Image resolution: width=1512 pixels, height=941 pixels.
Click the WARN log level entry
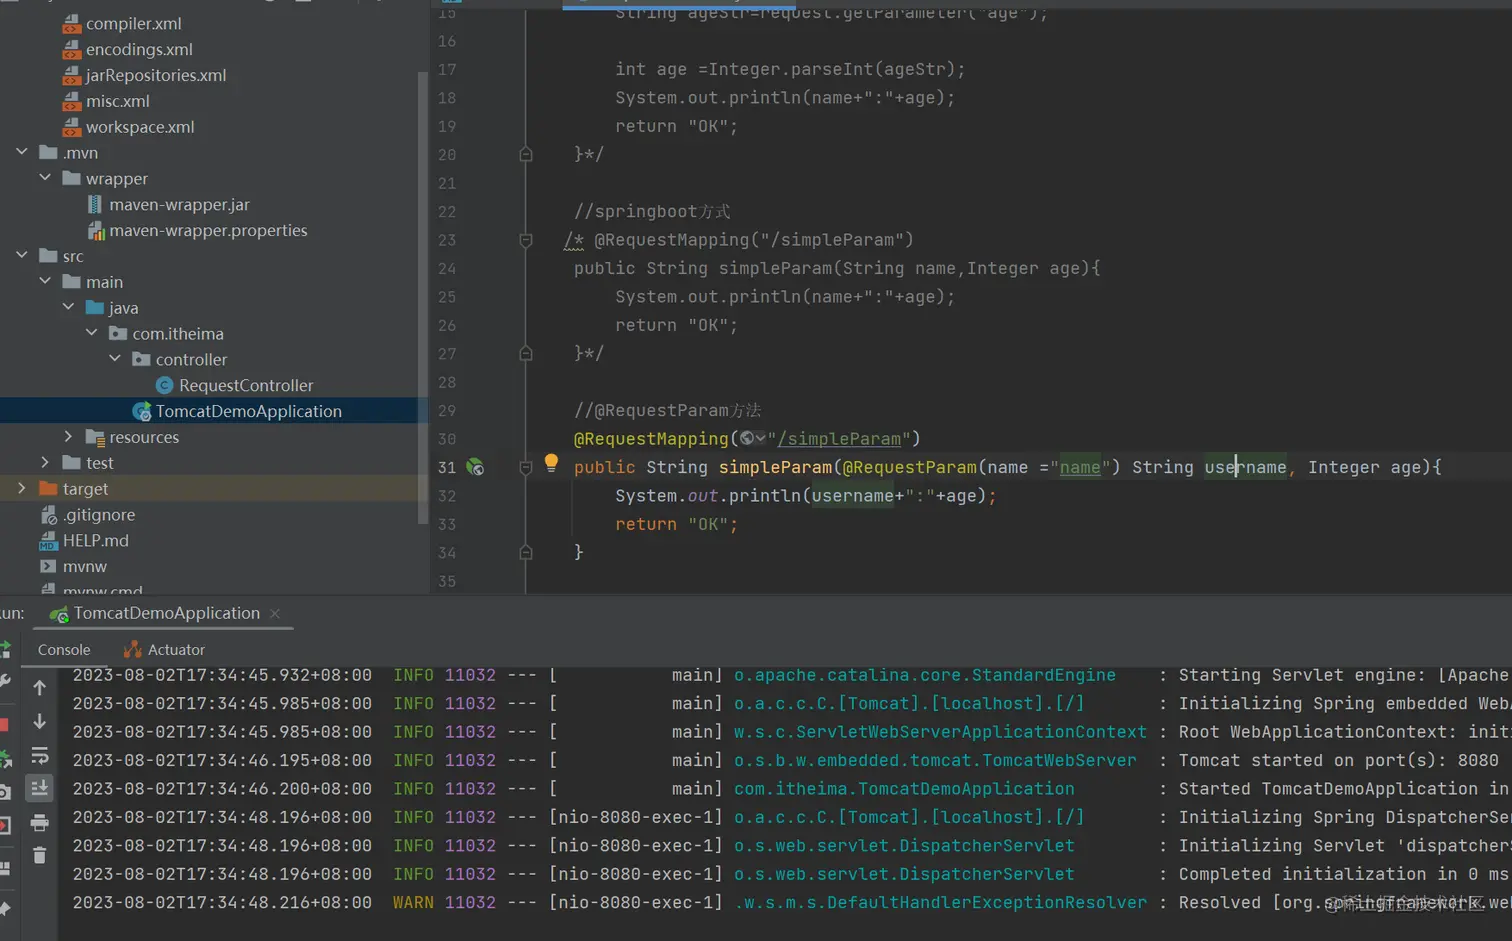(x=413, y=902)
